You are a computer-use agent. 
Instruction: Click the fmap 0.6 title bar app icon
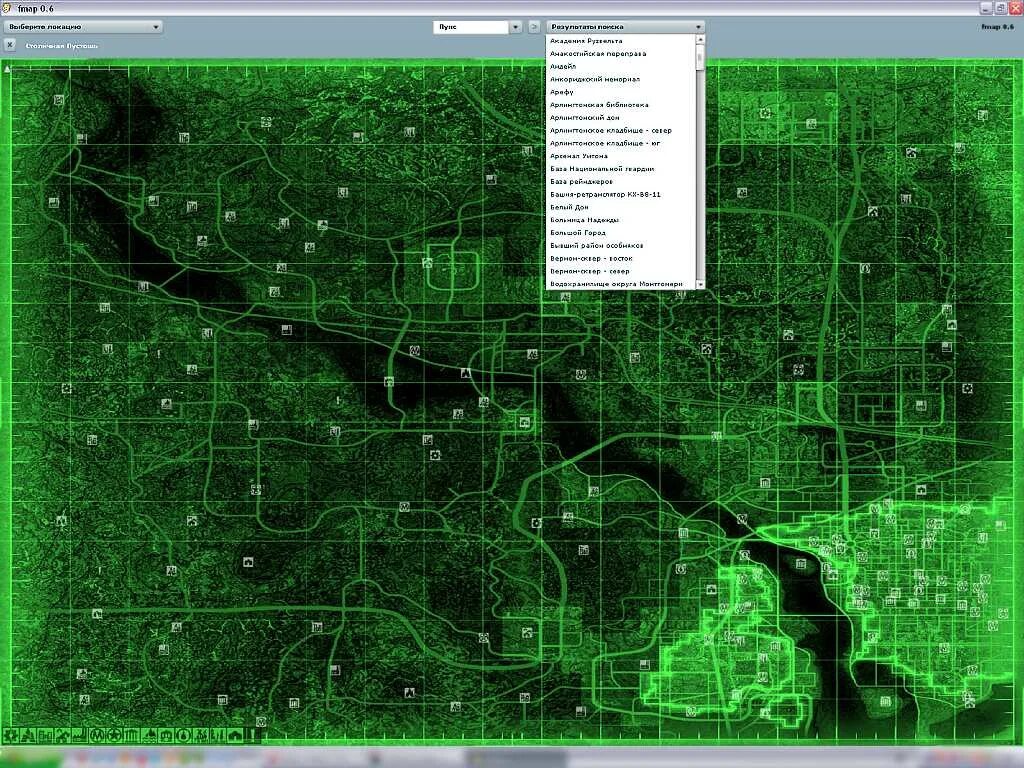click(7, 8)
